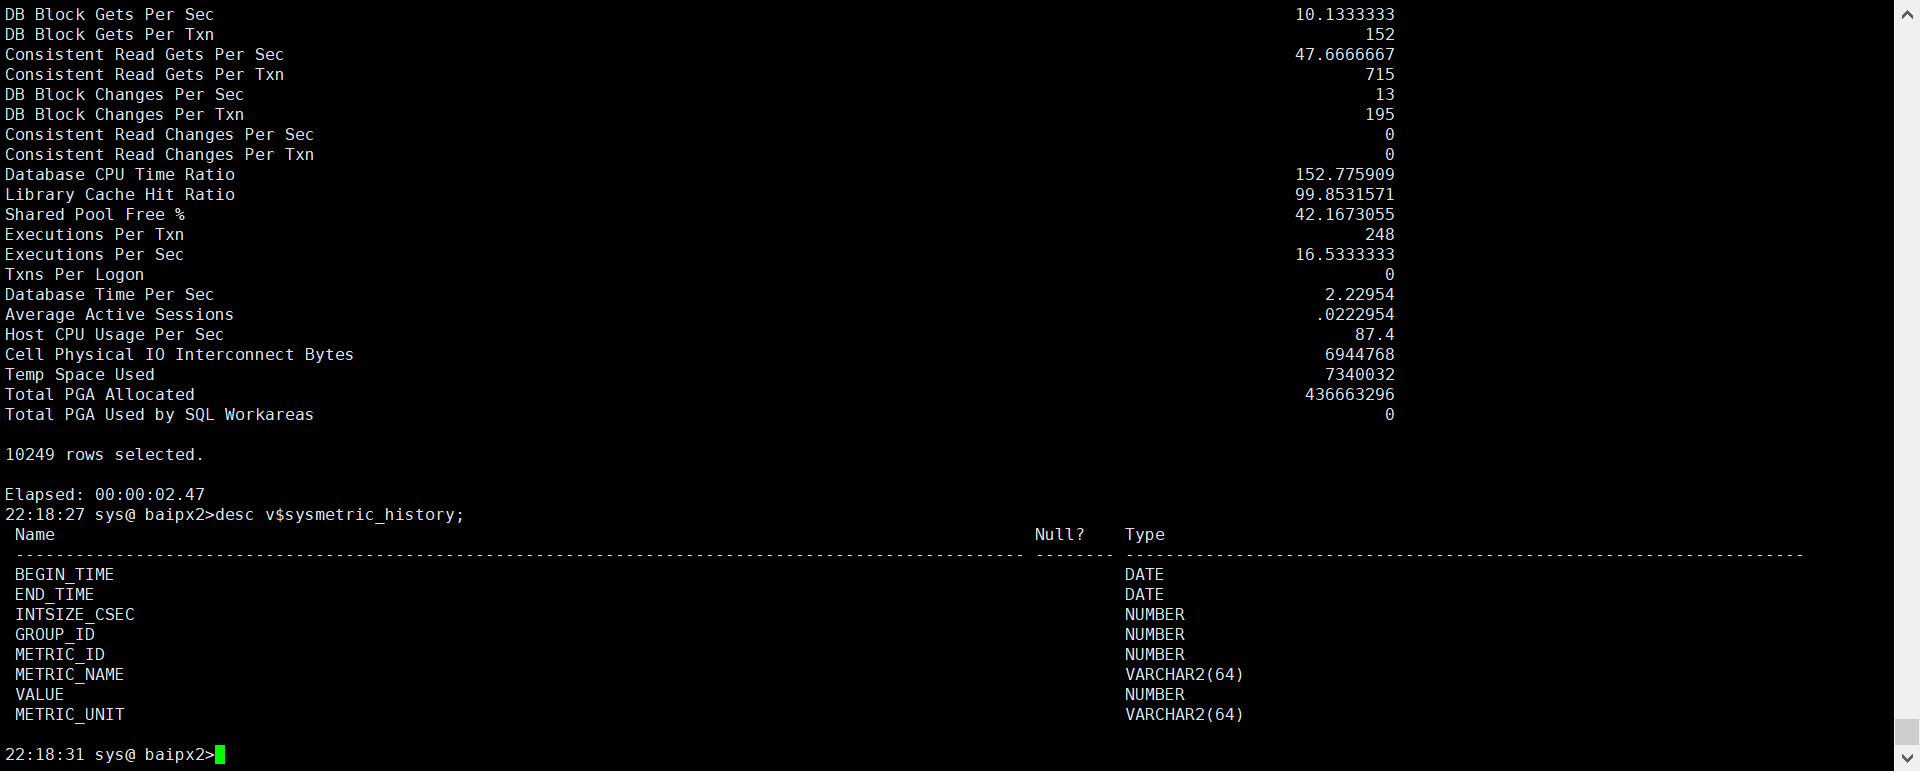The image size is (1920, 771).
Task: Click 'Consistent Read Changes Per Sec' row
Action: (x=700, y=135)
